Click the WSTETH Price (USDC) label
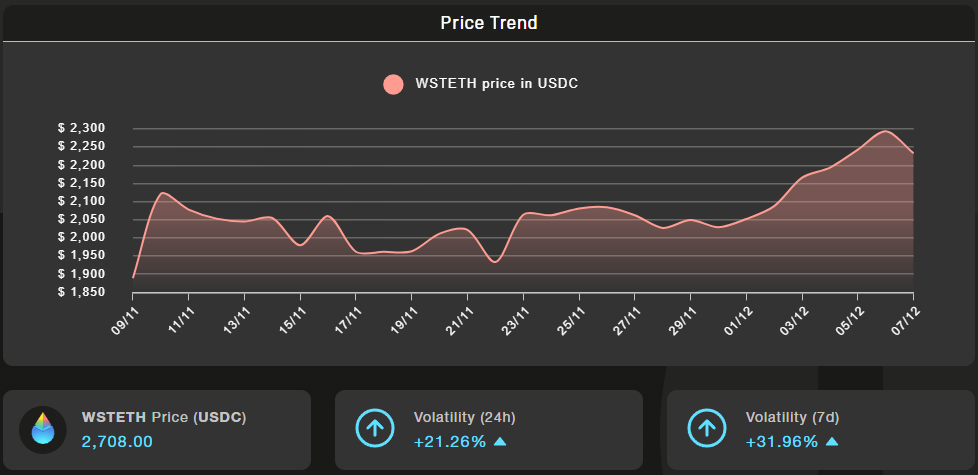 coord(164,416)
